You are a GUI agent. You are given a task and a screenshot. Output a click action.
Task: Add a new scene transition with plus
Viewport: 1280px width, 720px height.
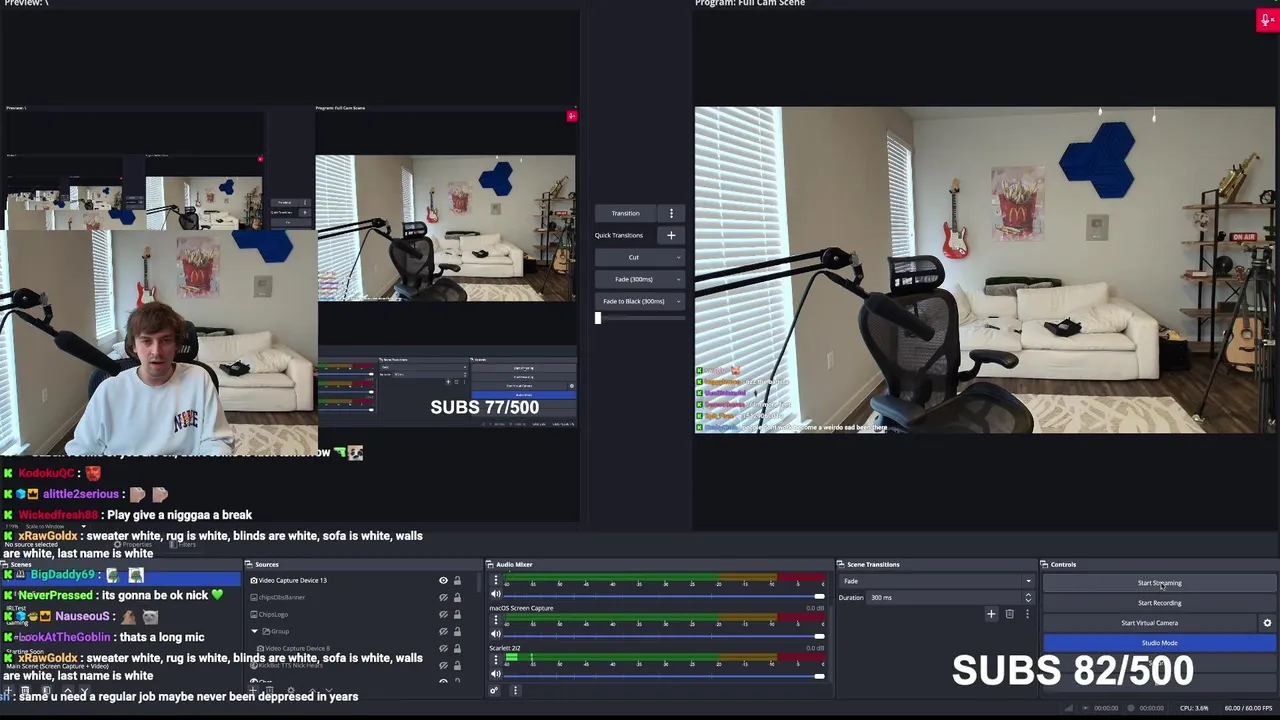click(x=991, y=614)
